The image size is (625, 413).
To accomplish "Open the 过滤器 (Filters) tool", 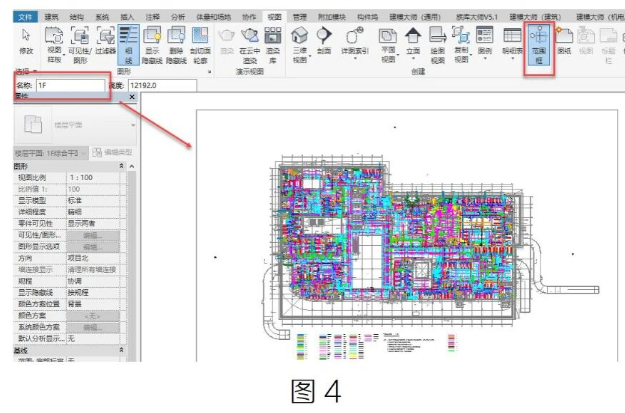I will (x=106, y=41).
